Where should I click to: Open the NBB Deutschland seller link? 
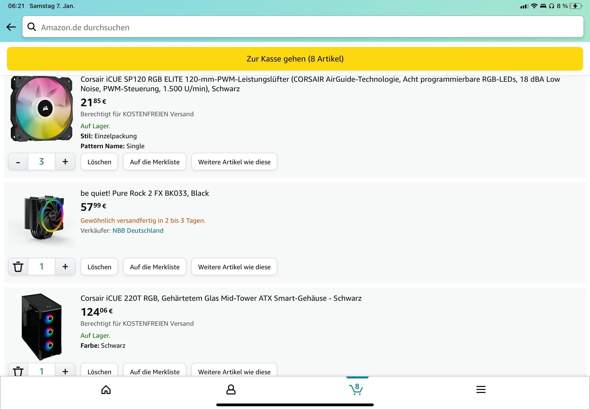138,231
